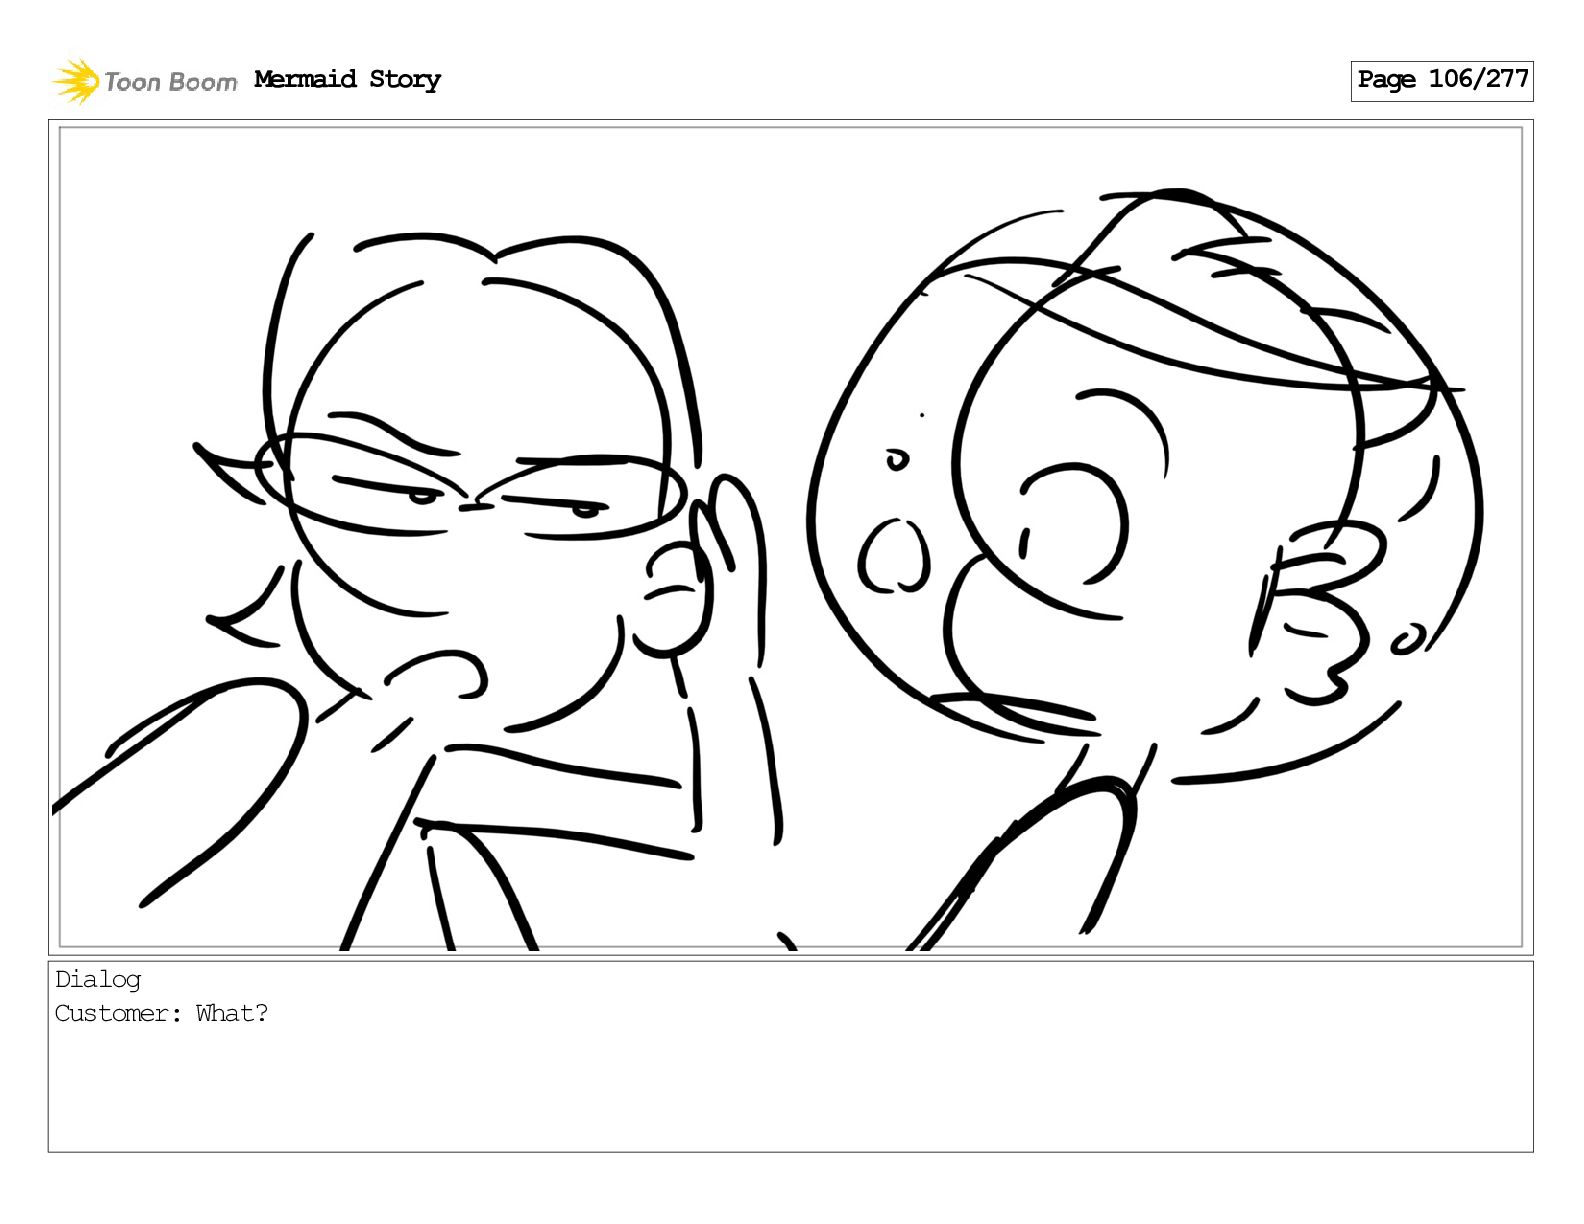Click the Toon Boom logo icon

[76, 81]
